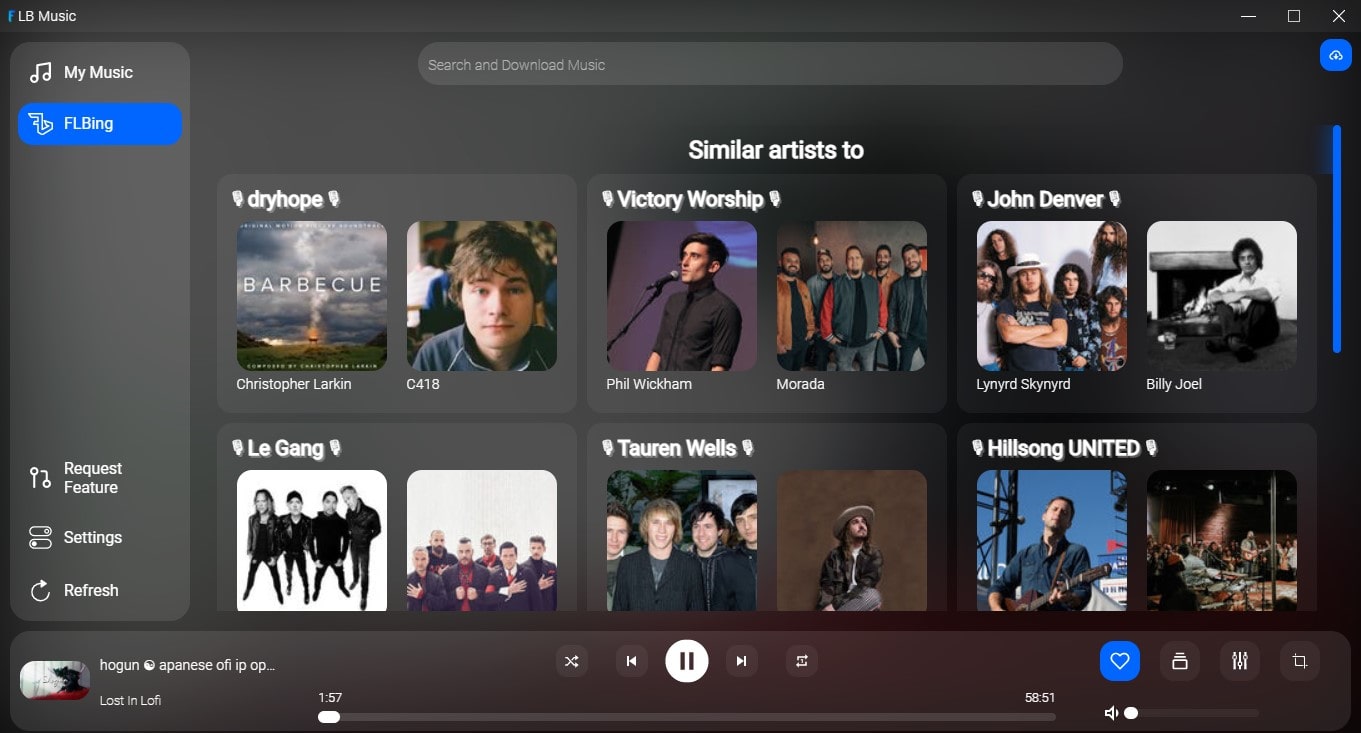This screenshot has width=1361, height=733.
Task: Open the C418 artist photo
Action: coord(482,296)
